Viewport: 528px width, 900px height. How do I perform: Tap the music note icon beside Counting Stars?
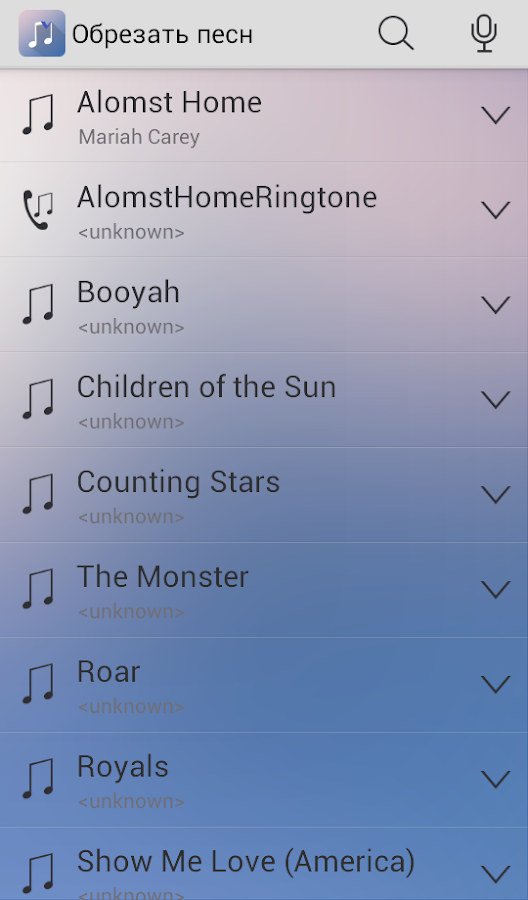pyautogui.click(x=38, y=494)
